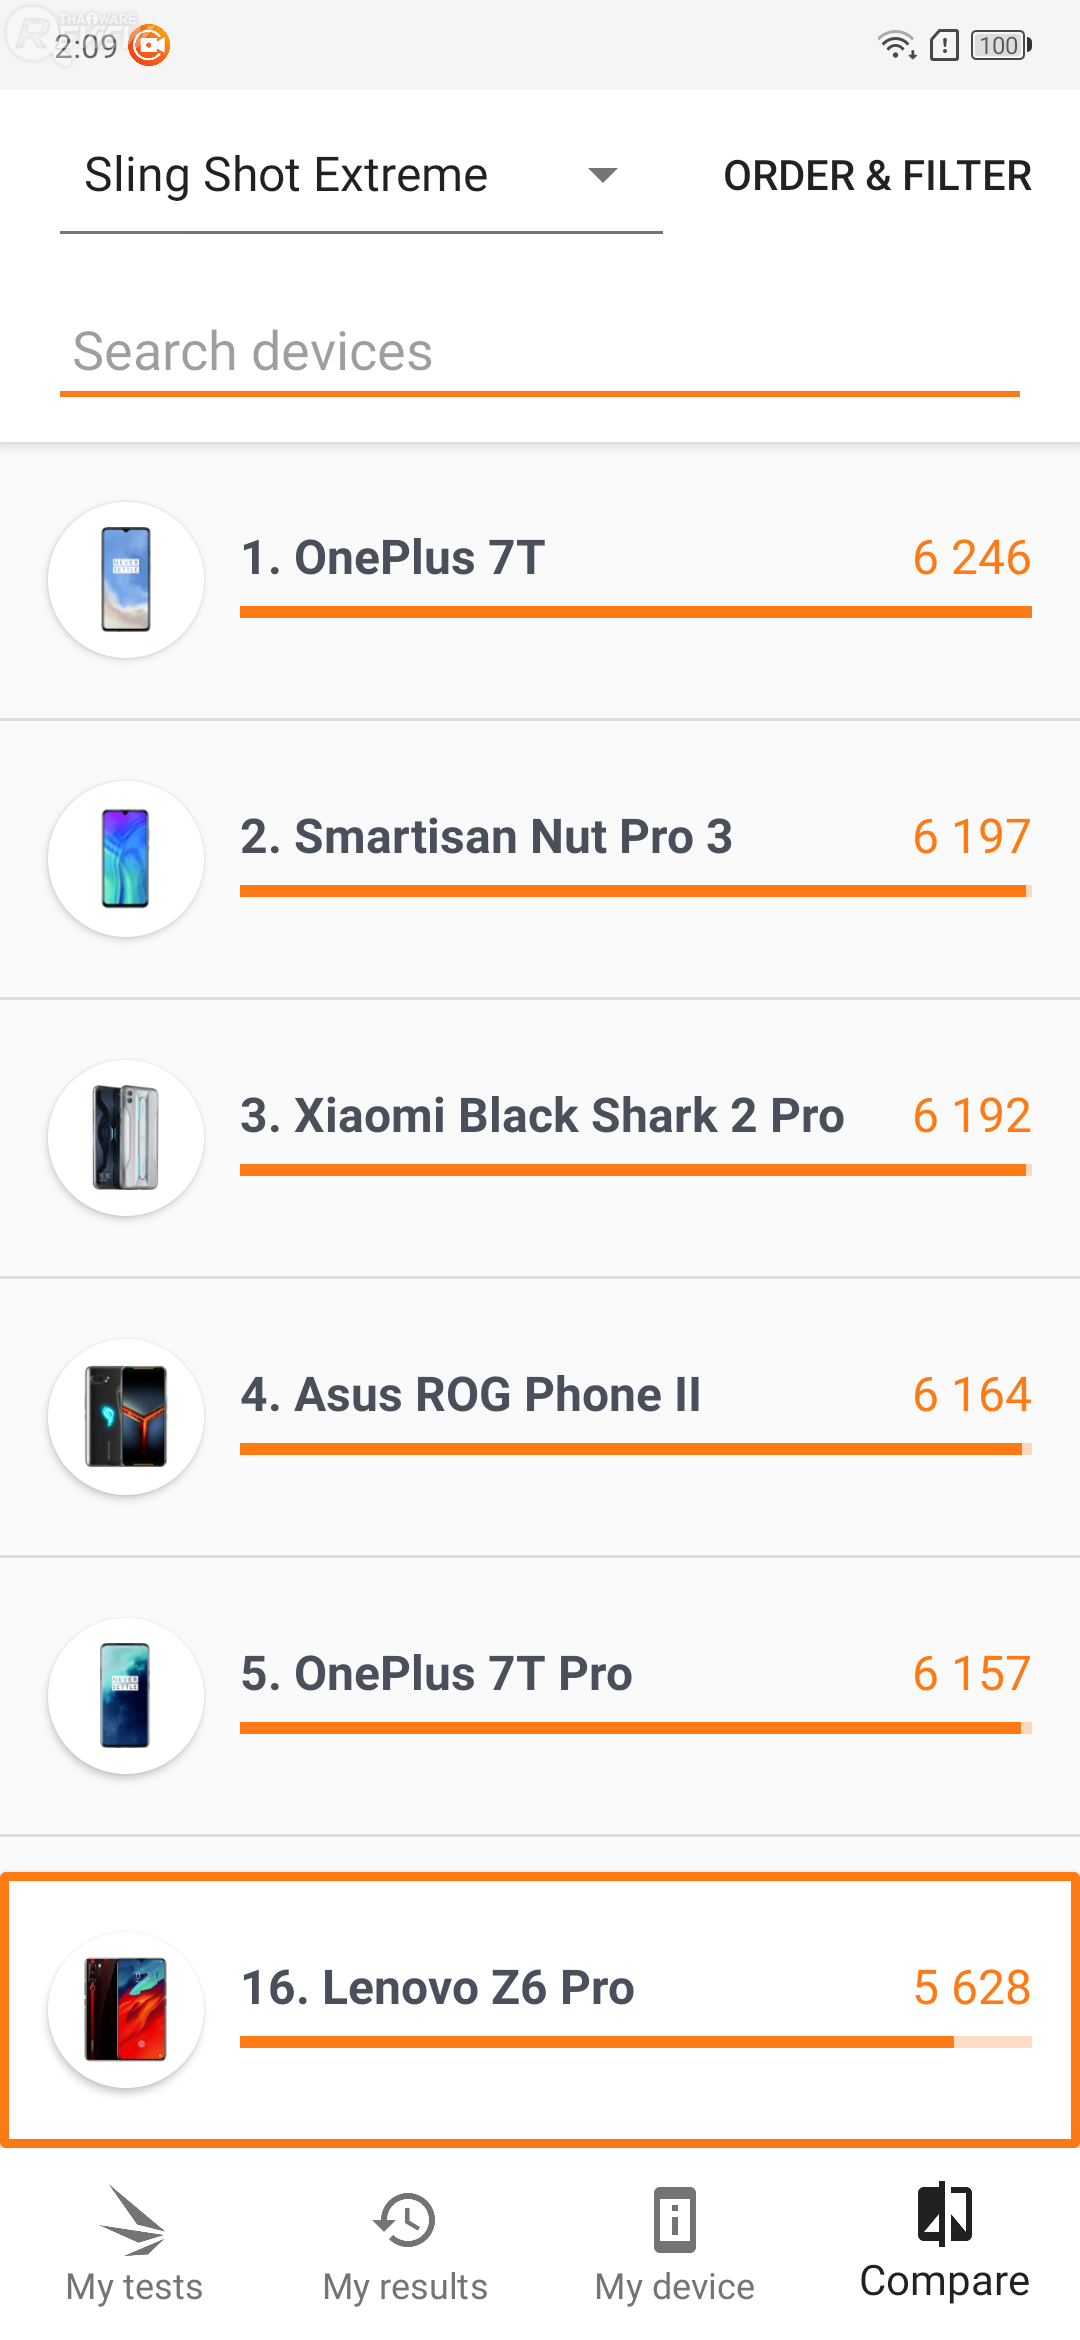Switch to the My results tab label
Image resolution: width=1080 pixels, height=2340 pixels.
click(x=405, y=2287)
